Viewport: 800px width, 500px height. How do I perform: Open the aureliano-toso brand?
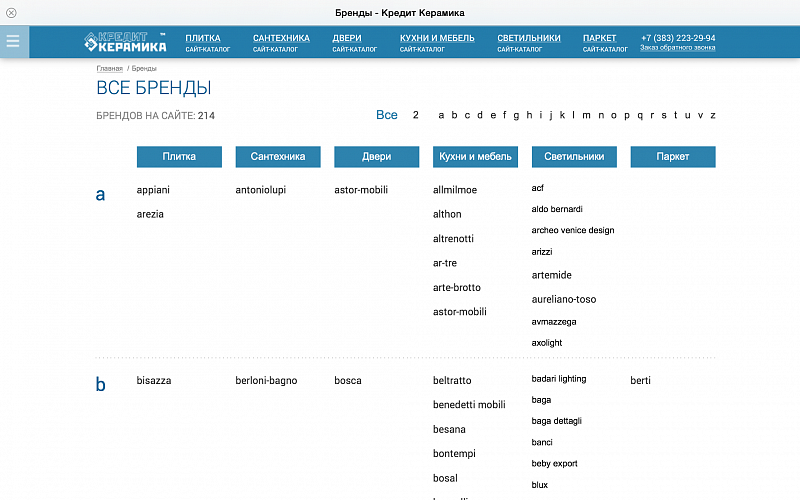[564, 299]
